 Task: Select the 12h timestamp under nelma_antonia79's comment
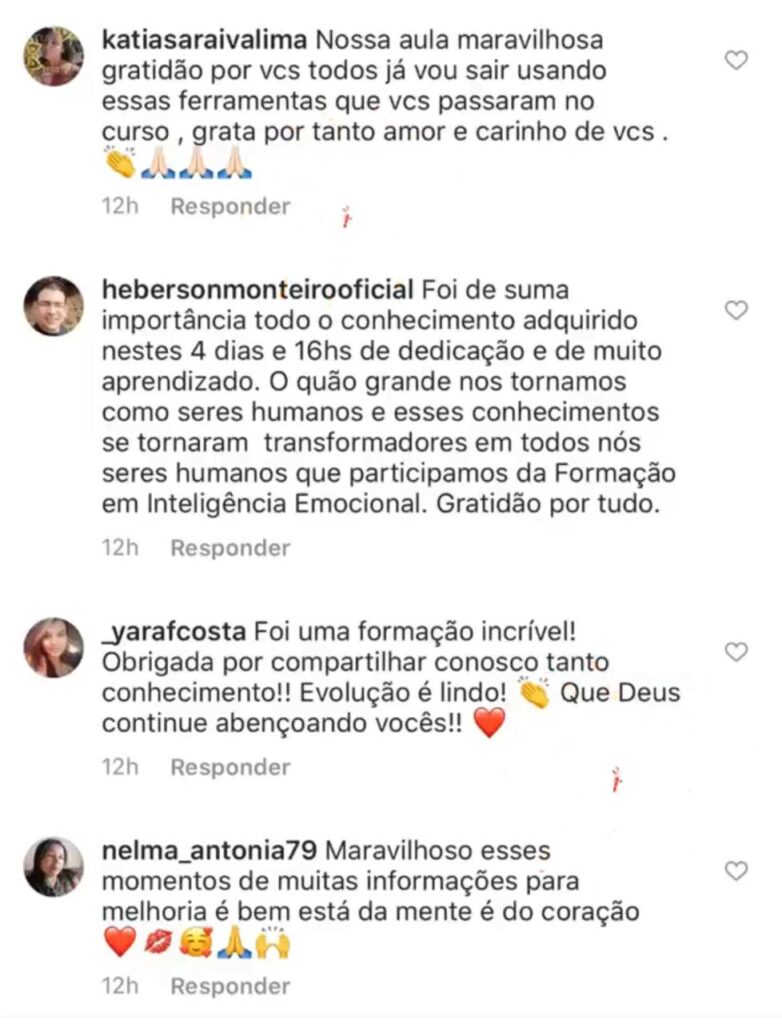[x=119, y=986]
